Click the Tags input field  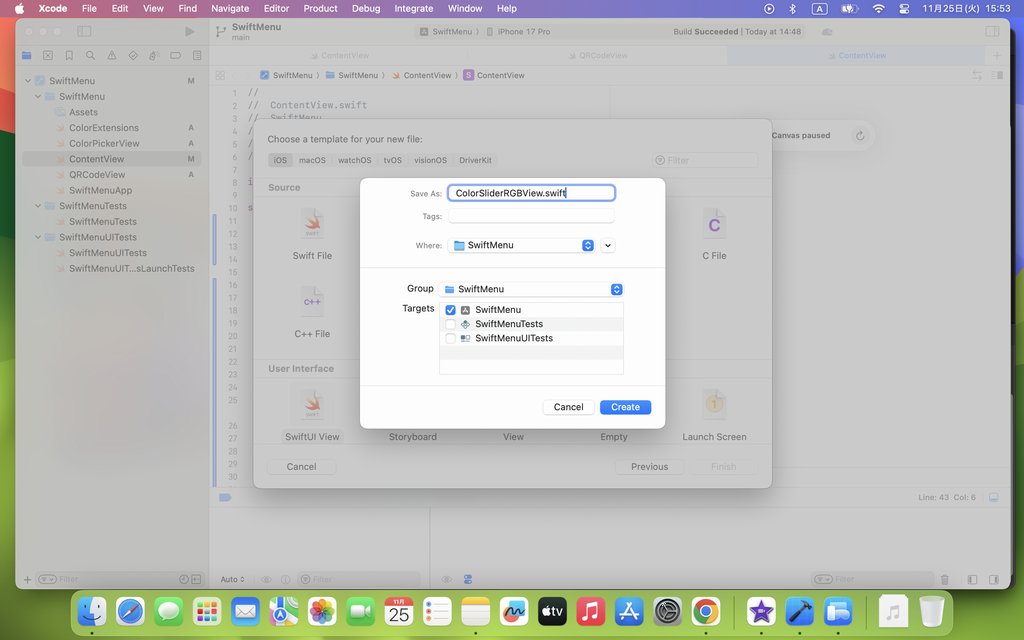tap(530, 216)
